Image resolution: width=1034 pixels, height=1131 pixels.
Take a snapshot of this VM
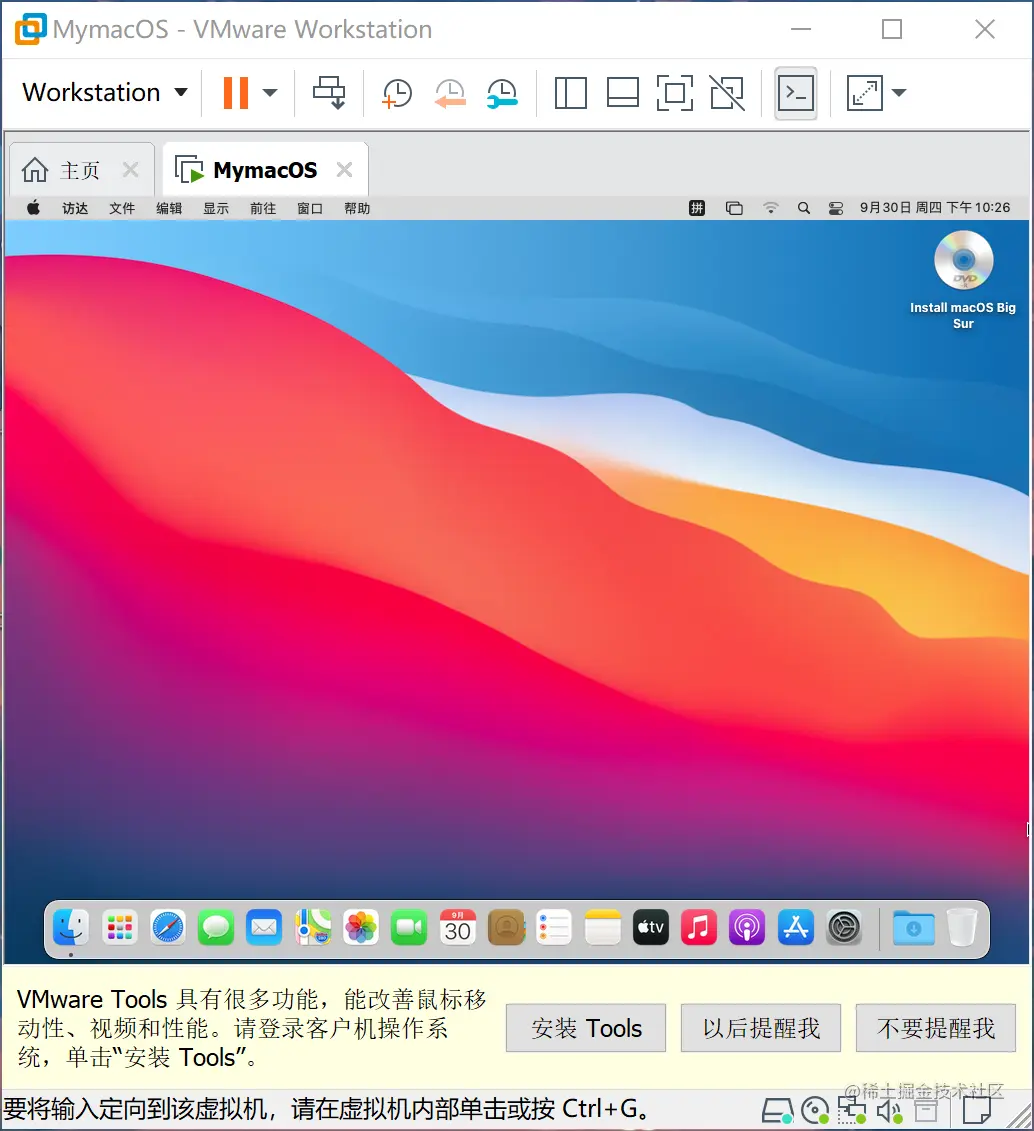tap(397, 93)
